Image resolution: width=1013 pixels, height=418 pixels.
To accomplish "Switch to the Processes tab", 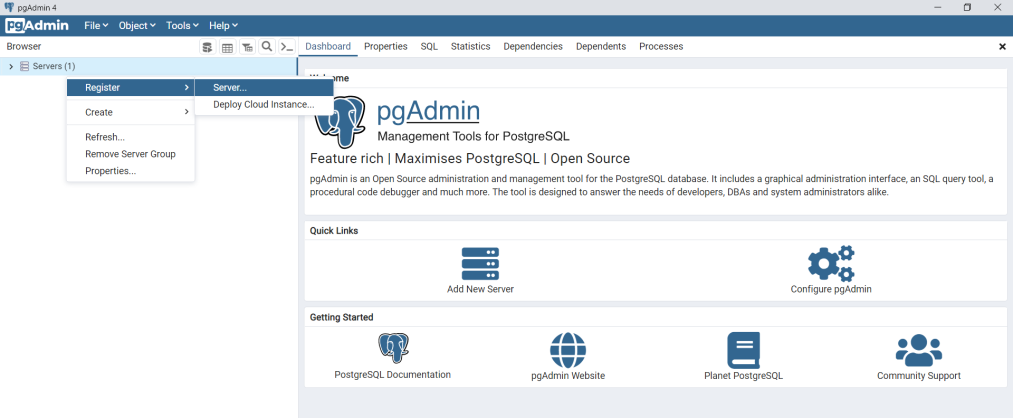I will point(661,47).
